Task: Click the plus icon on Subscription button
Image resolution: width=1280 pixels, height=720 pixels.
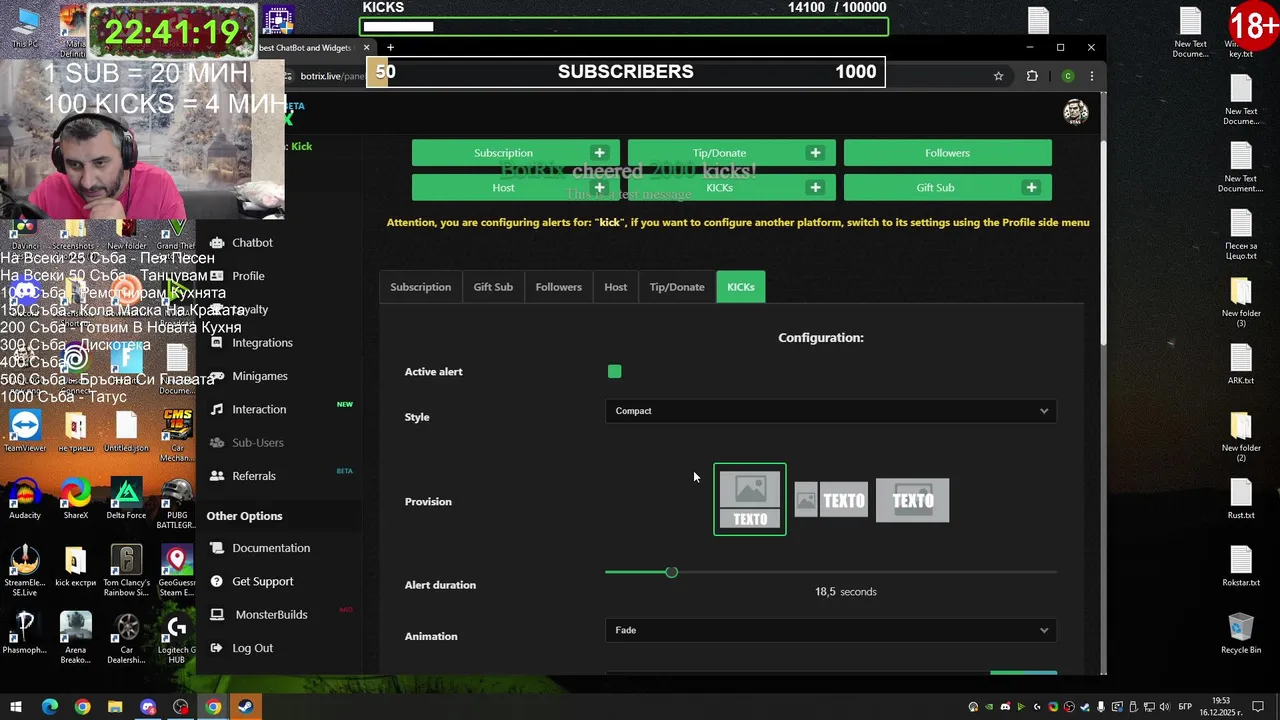Action: pos(599,153)
